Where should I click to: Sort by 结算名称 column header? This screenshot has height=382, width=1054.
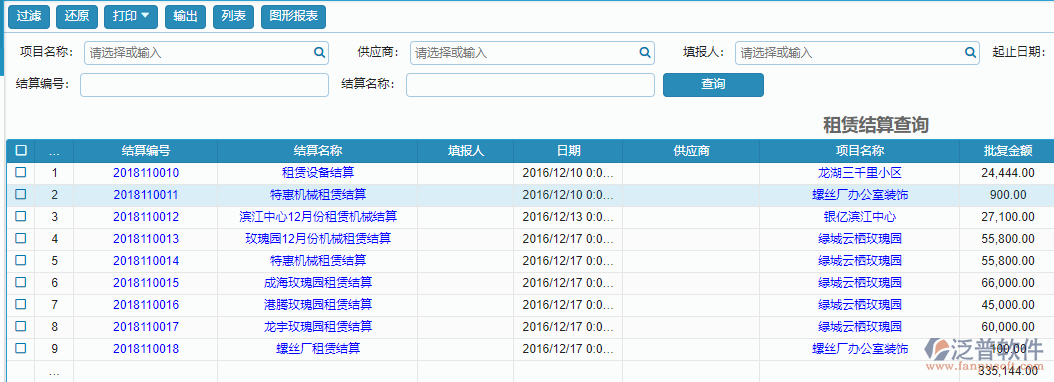(318, 151)
